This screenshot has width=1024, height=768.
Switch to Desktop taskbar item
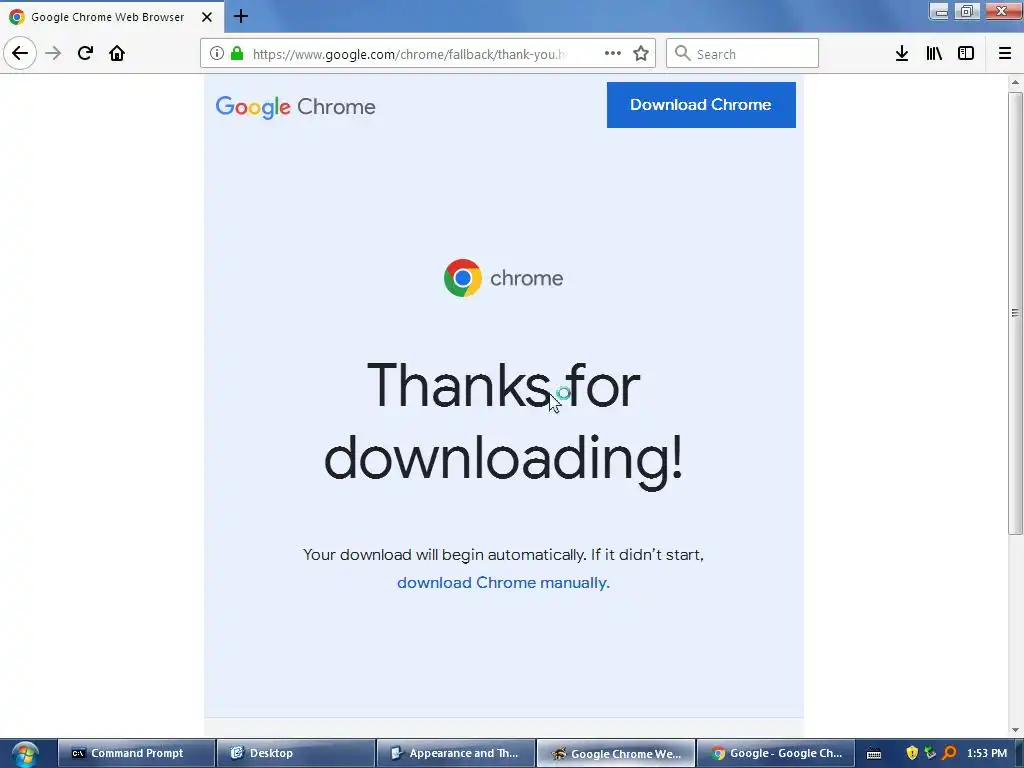pos(296,753)
